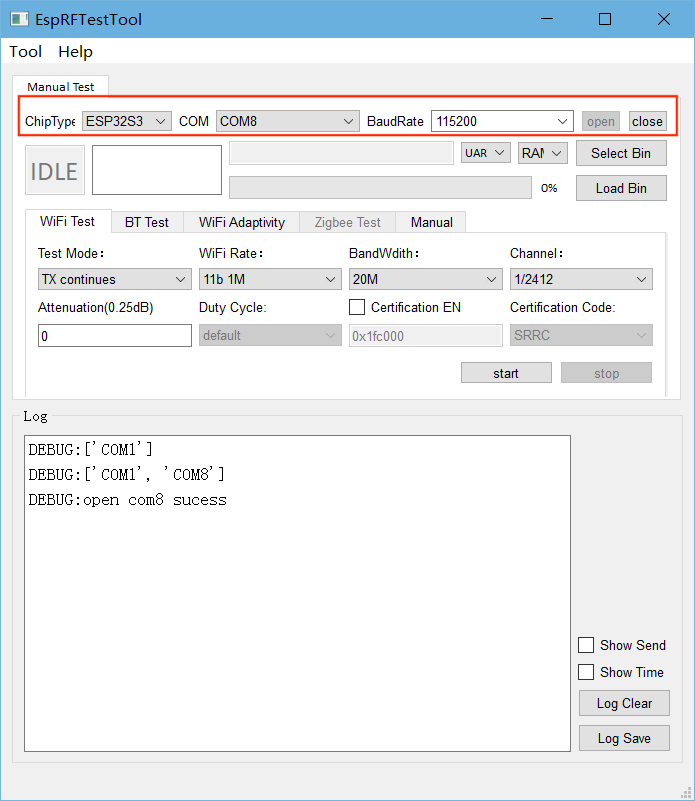This screenshot has width=695, height=801.
Task: Switch to the BT Test tab
Action: click(x=147, y=222)
